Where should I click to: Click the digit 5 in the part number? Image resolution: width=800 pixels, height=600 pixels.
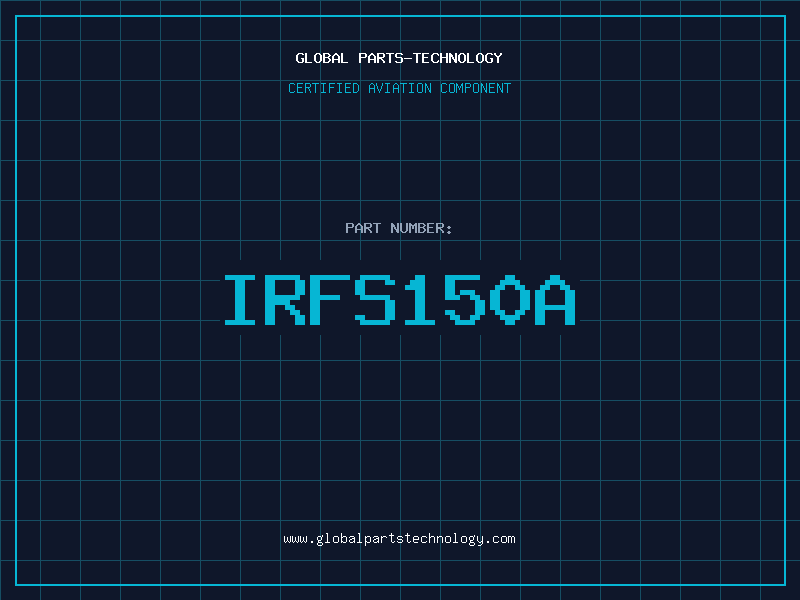(x=467, y=300)
